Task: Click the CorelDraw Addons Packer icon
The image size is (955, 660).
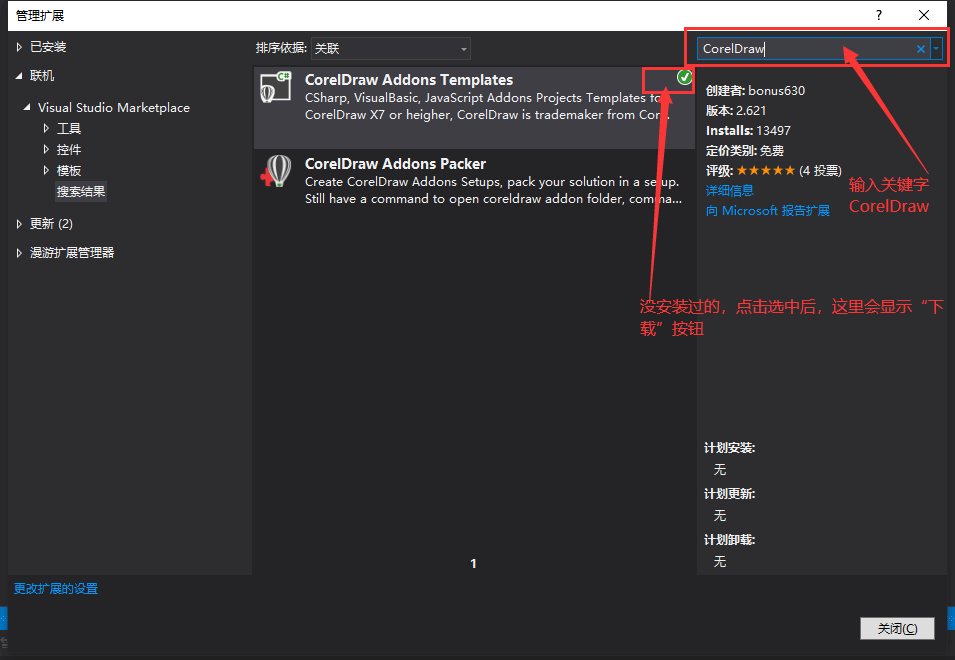Action: pyautogui.click(x=275, y=171)
